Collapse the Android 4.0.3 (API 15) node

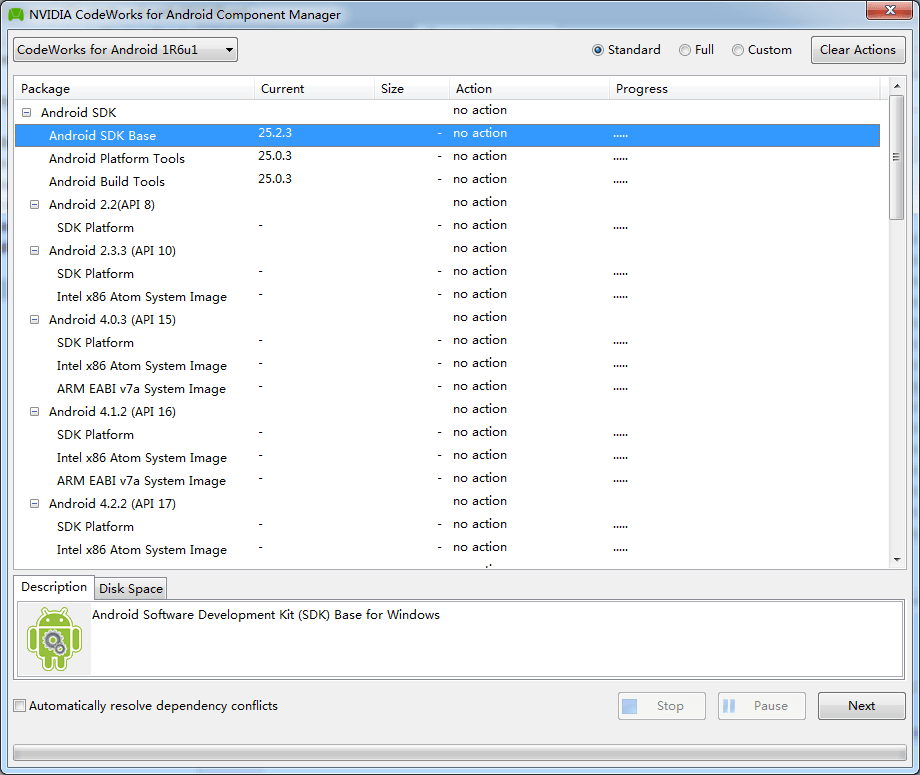(35, 320)
